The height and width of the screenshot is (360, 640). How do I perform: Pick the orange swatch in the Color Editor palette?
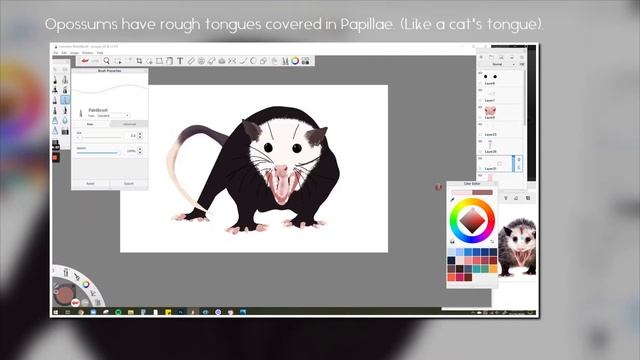tap(493, 269)
